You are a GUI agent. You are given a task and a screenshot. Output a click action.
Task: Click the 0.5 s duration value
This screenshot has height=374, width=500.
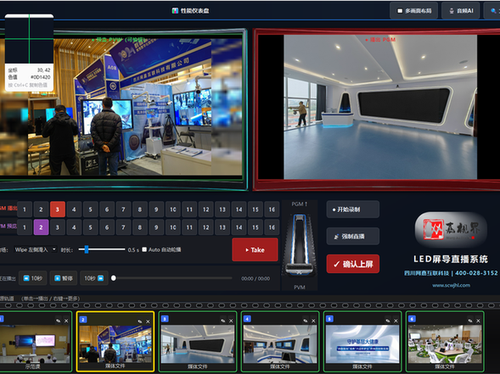tap(133, 250)
